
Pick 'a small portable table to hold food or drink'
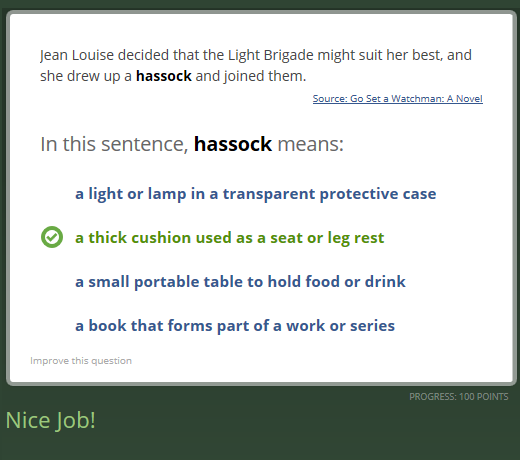click(240, 282)
